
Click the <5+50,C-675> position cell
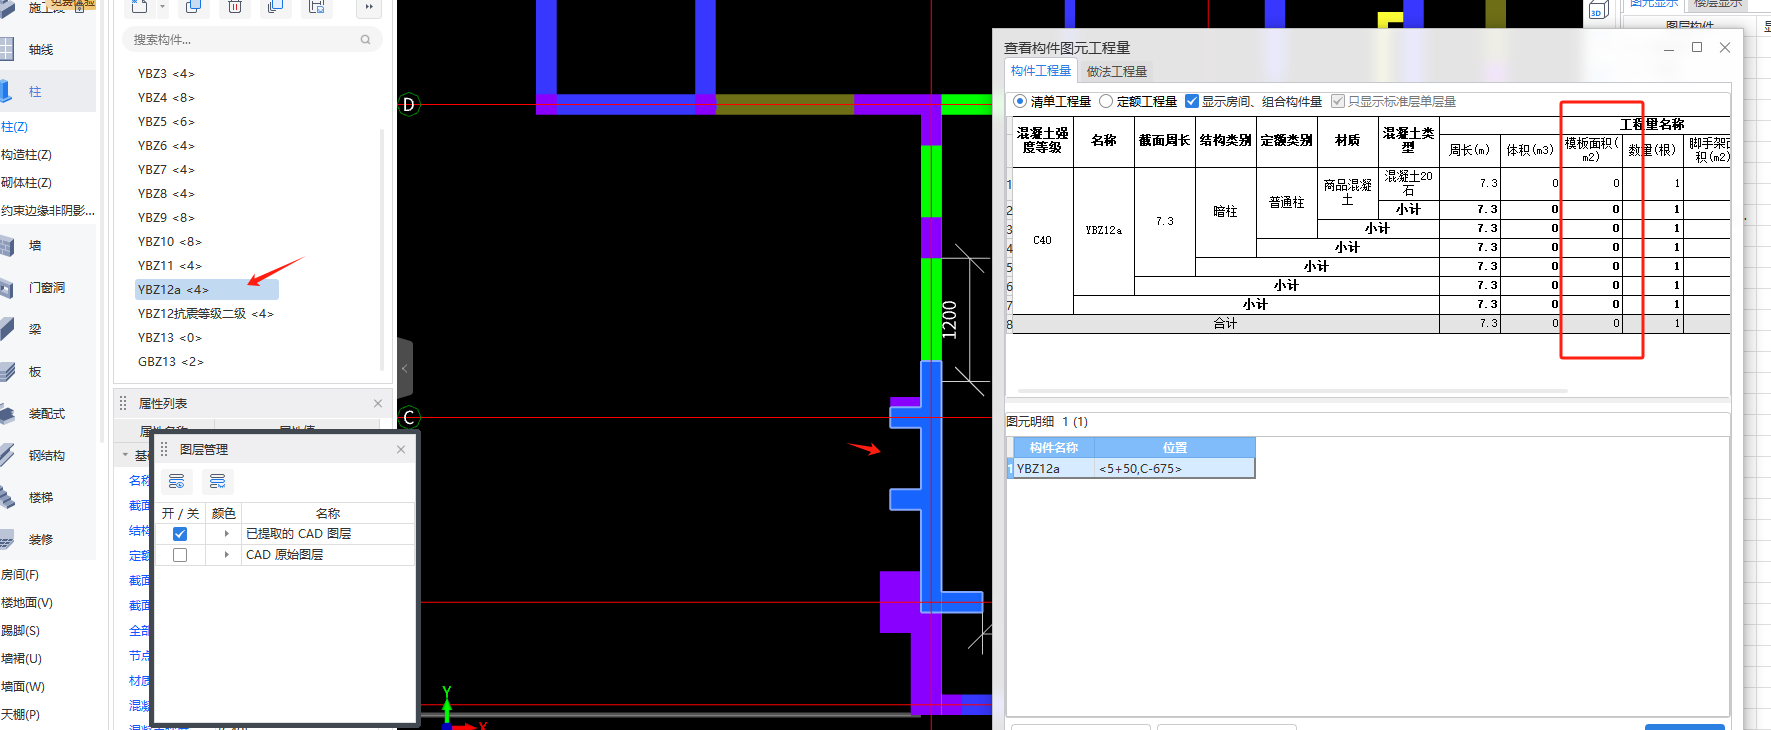tap(1174, 468)
